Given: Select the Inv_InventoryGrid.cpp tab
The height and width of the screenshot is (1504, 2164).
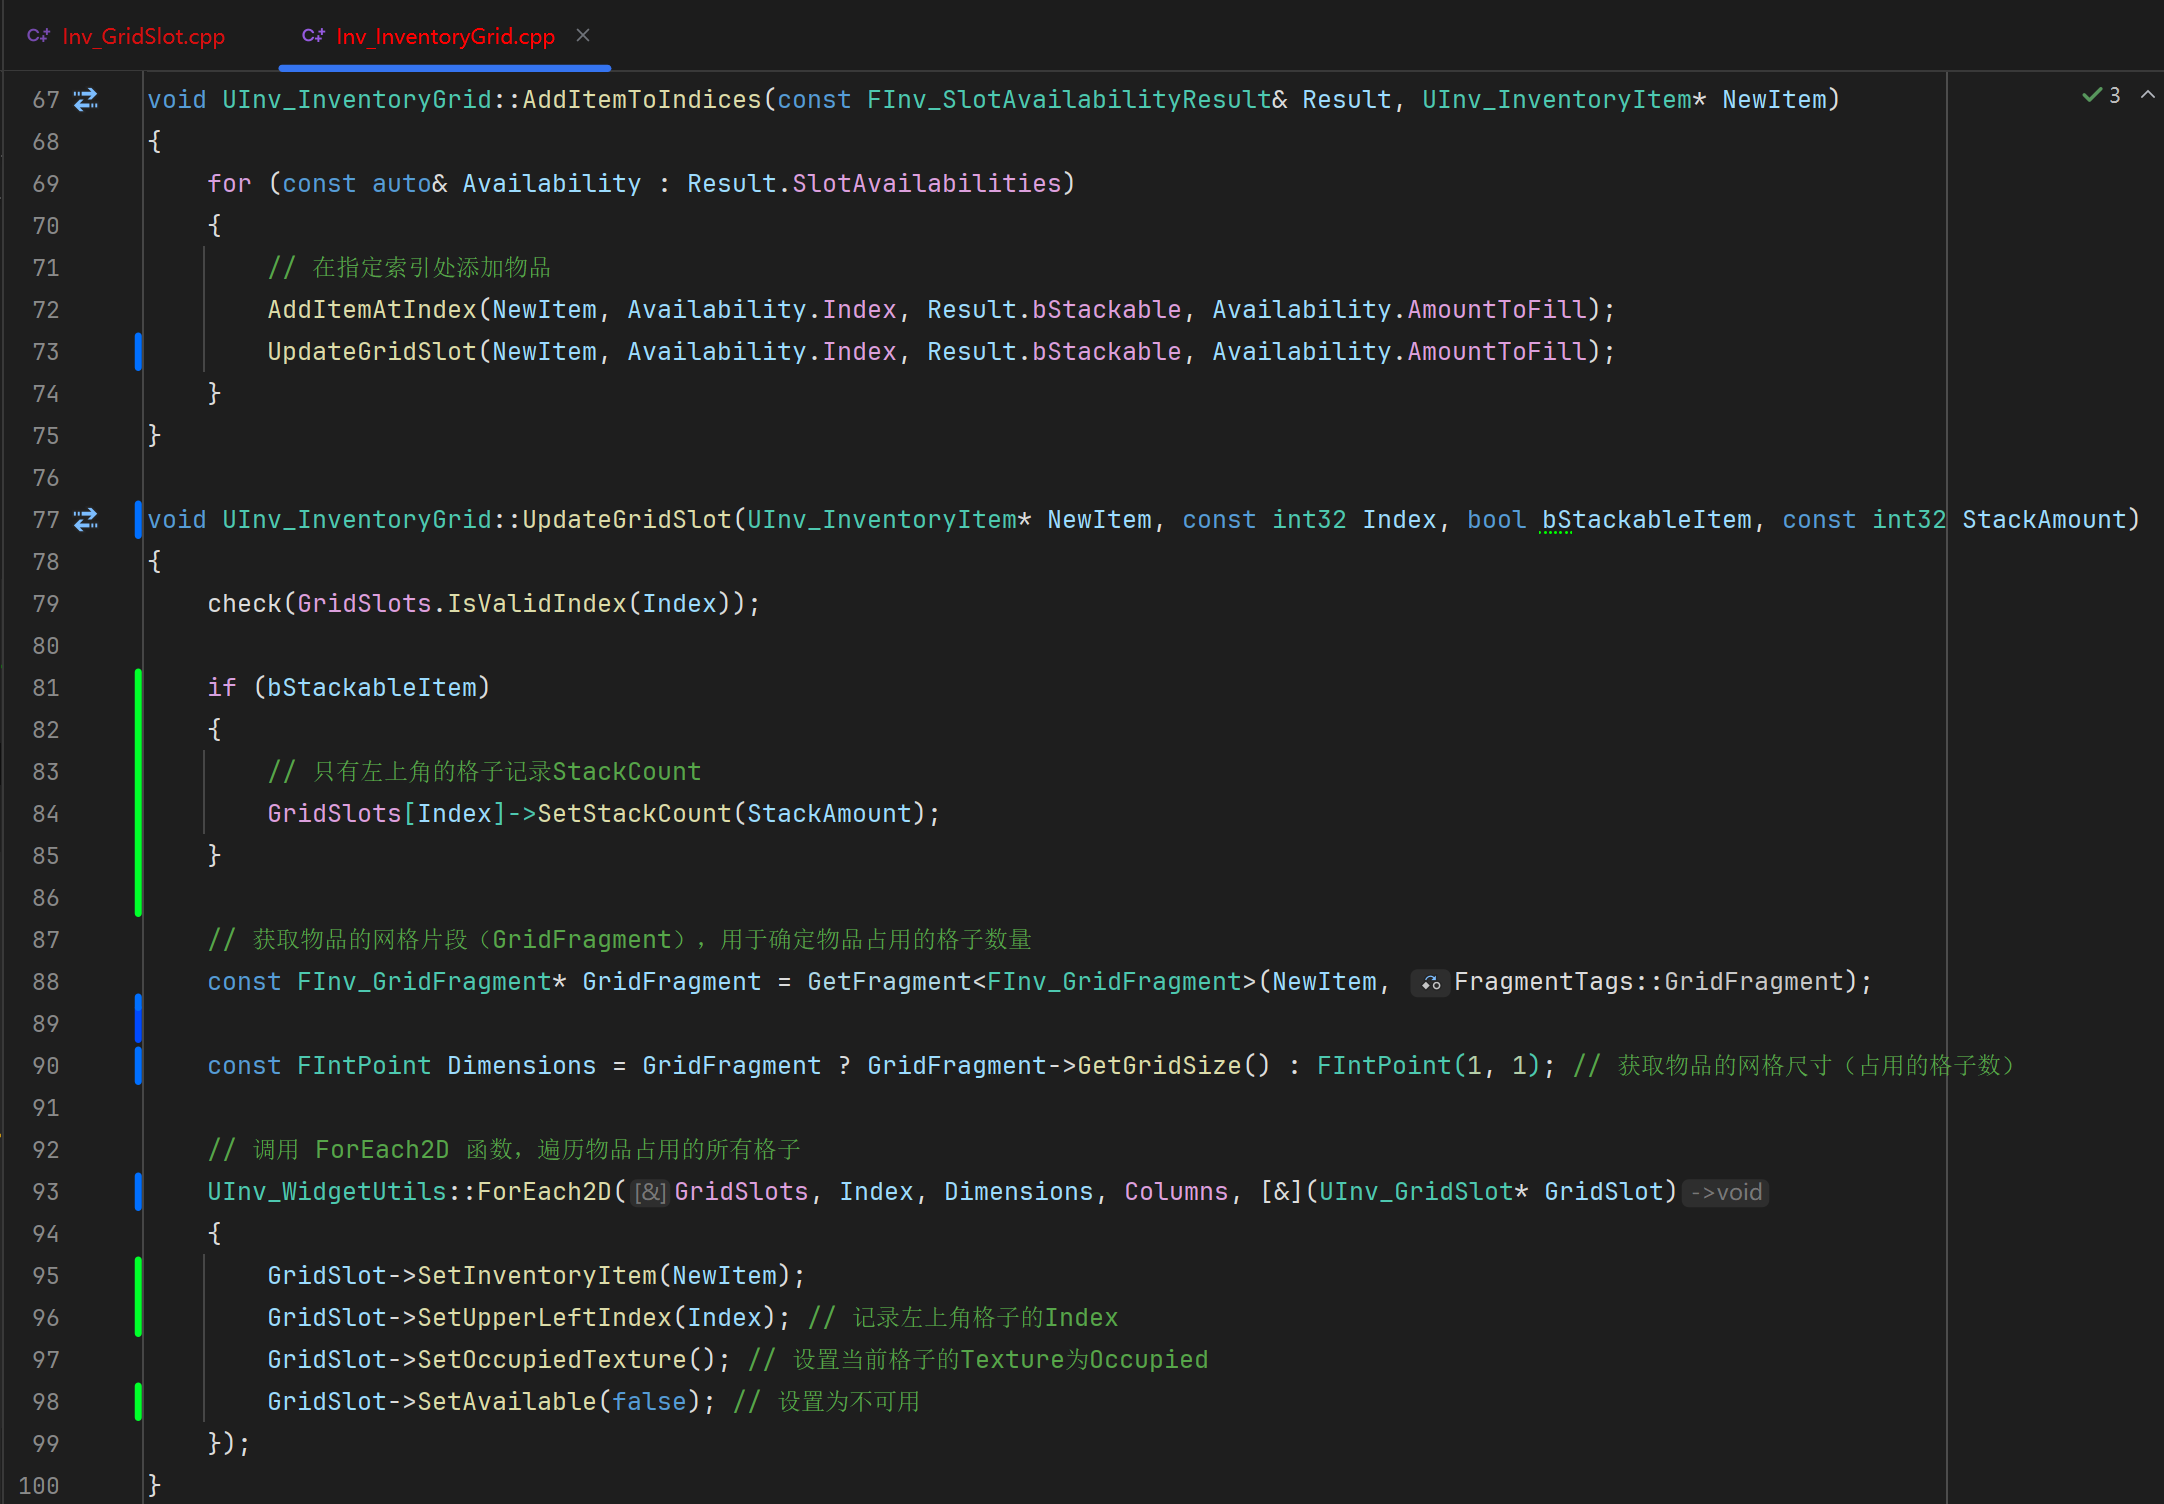Looking at the screenshot, I should [x=445, y=37].
